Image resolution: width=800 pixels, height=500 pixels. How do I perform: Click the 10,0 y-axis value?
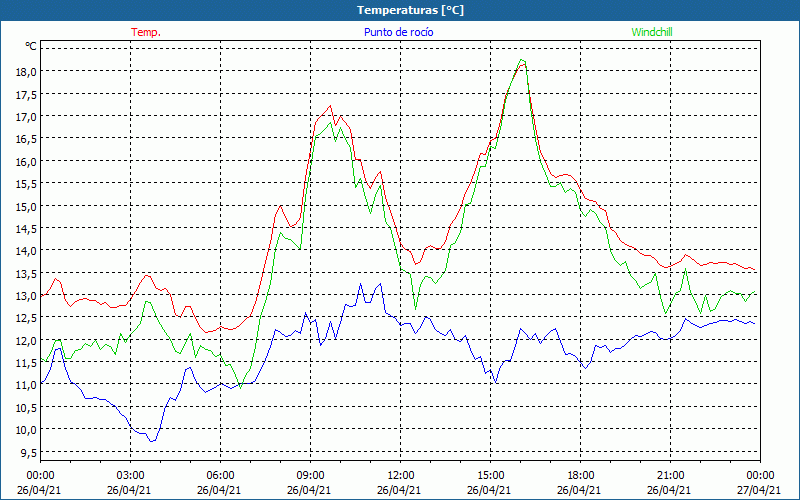point(27,430)
